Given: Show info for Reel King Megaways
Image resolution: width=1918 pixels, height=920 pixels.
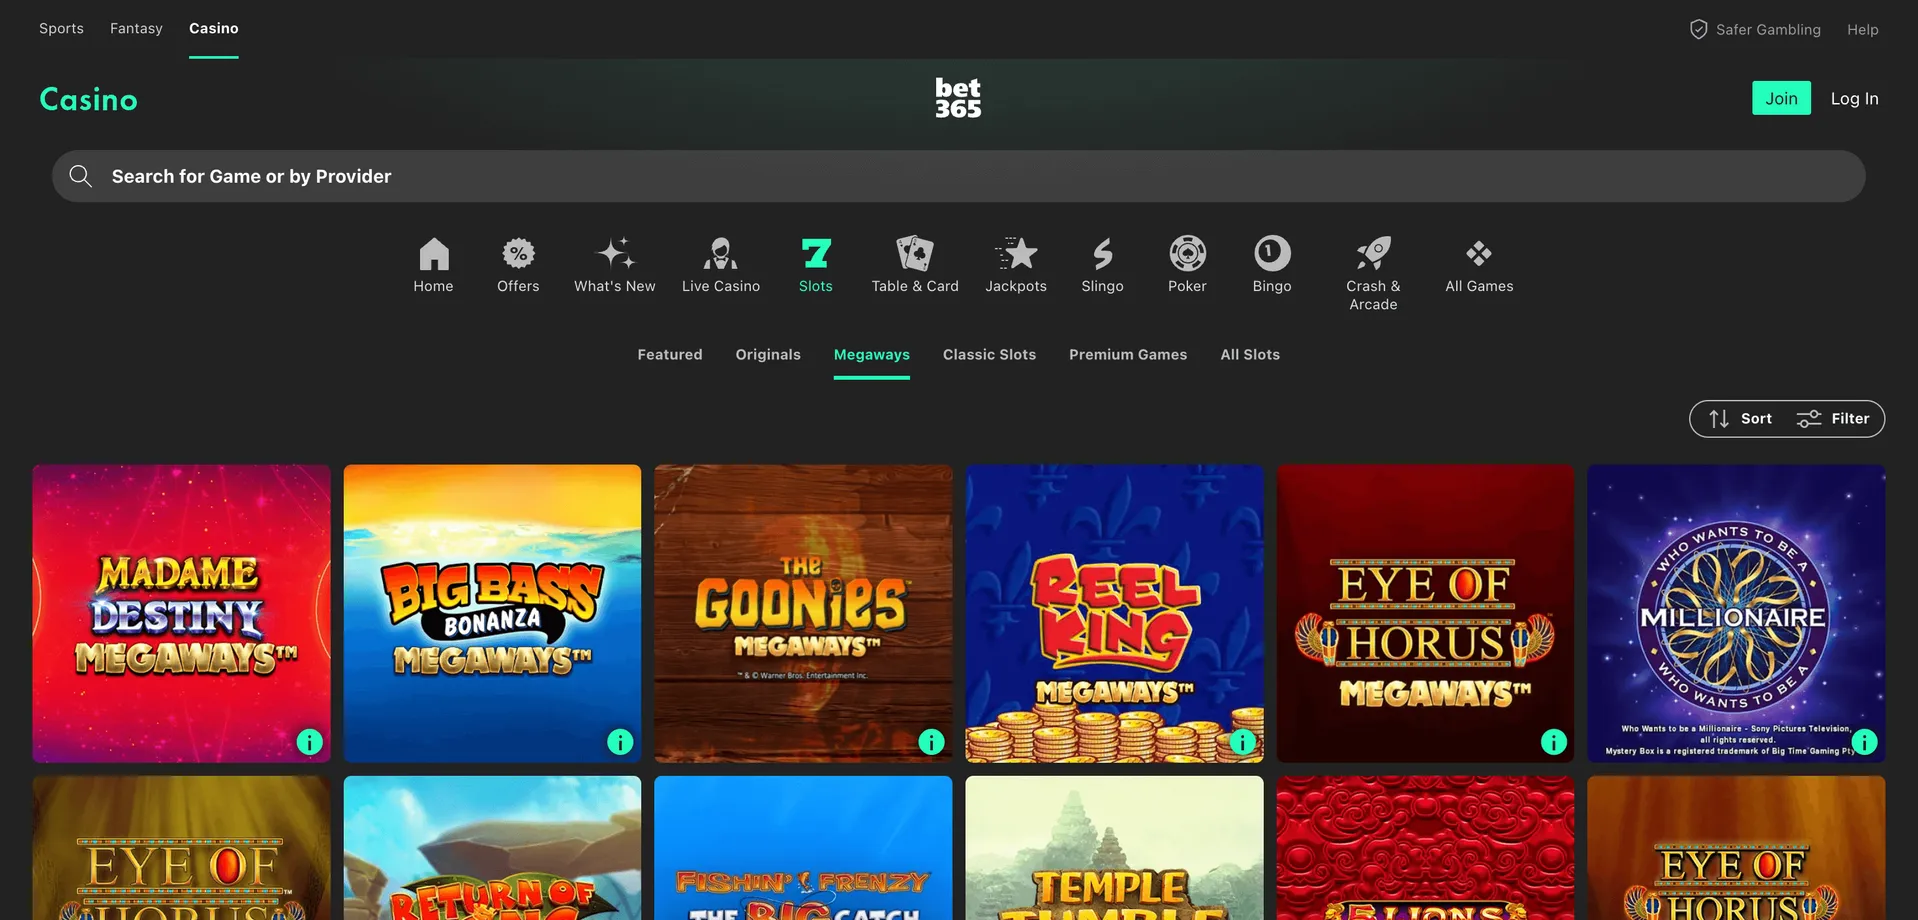Looking at the screenshot, I should pos(1242,742).
